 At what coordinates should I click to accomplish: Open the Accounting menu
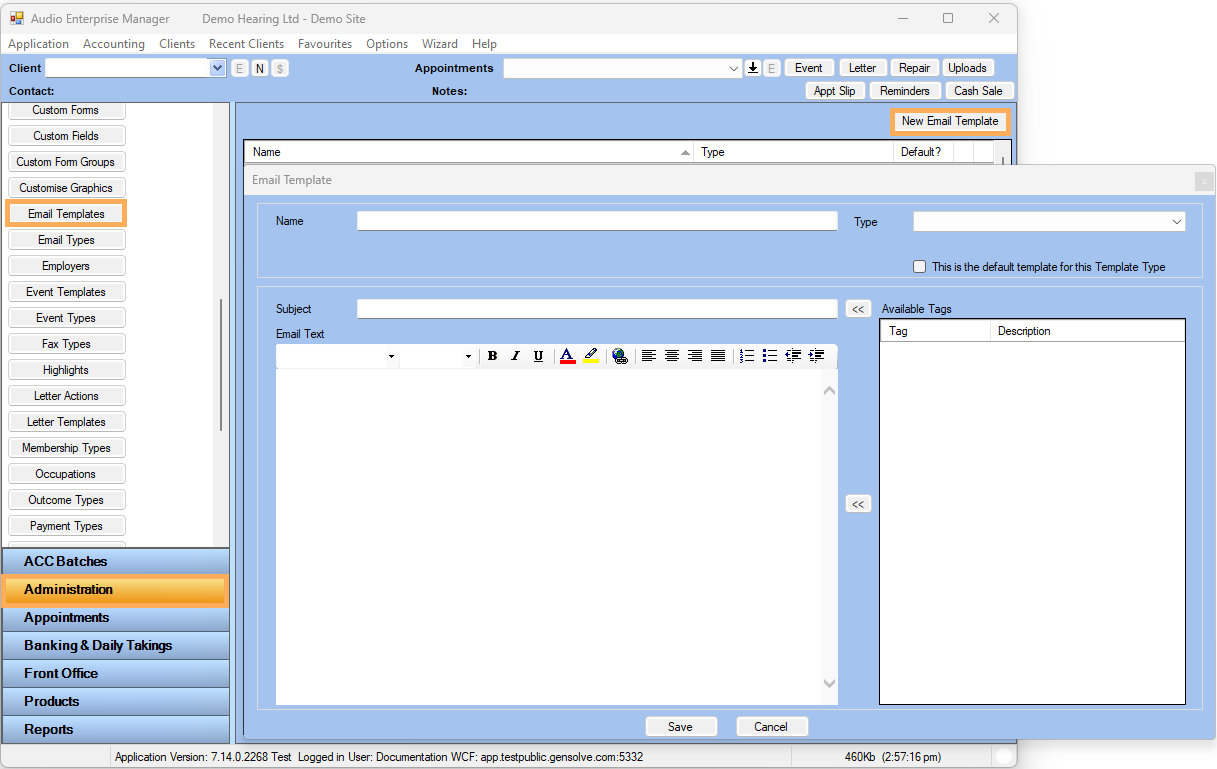[x=114, y=44]
